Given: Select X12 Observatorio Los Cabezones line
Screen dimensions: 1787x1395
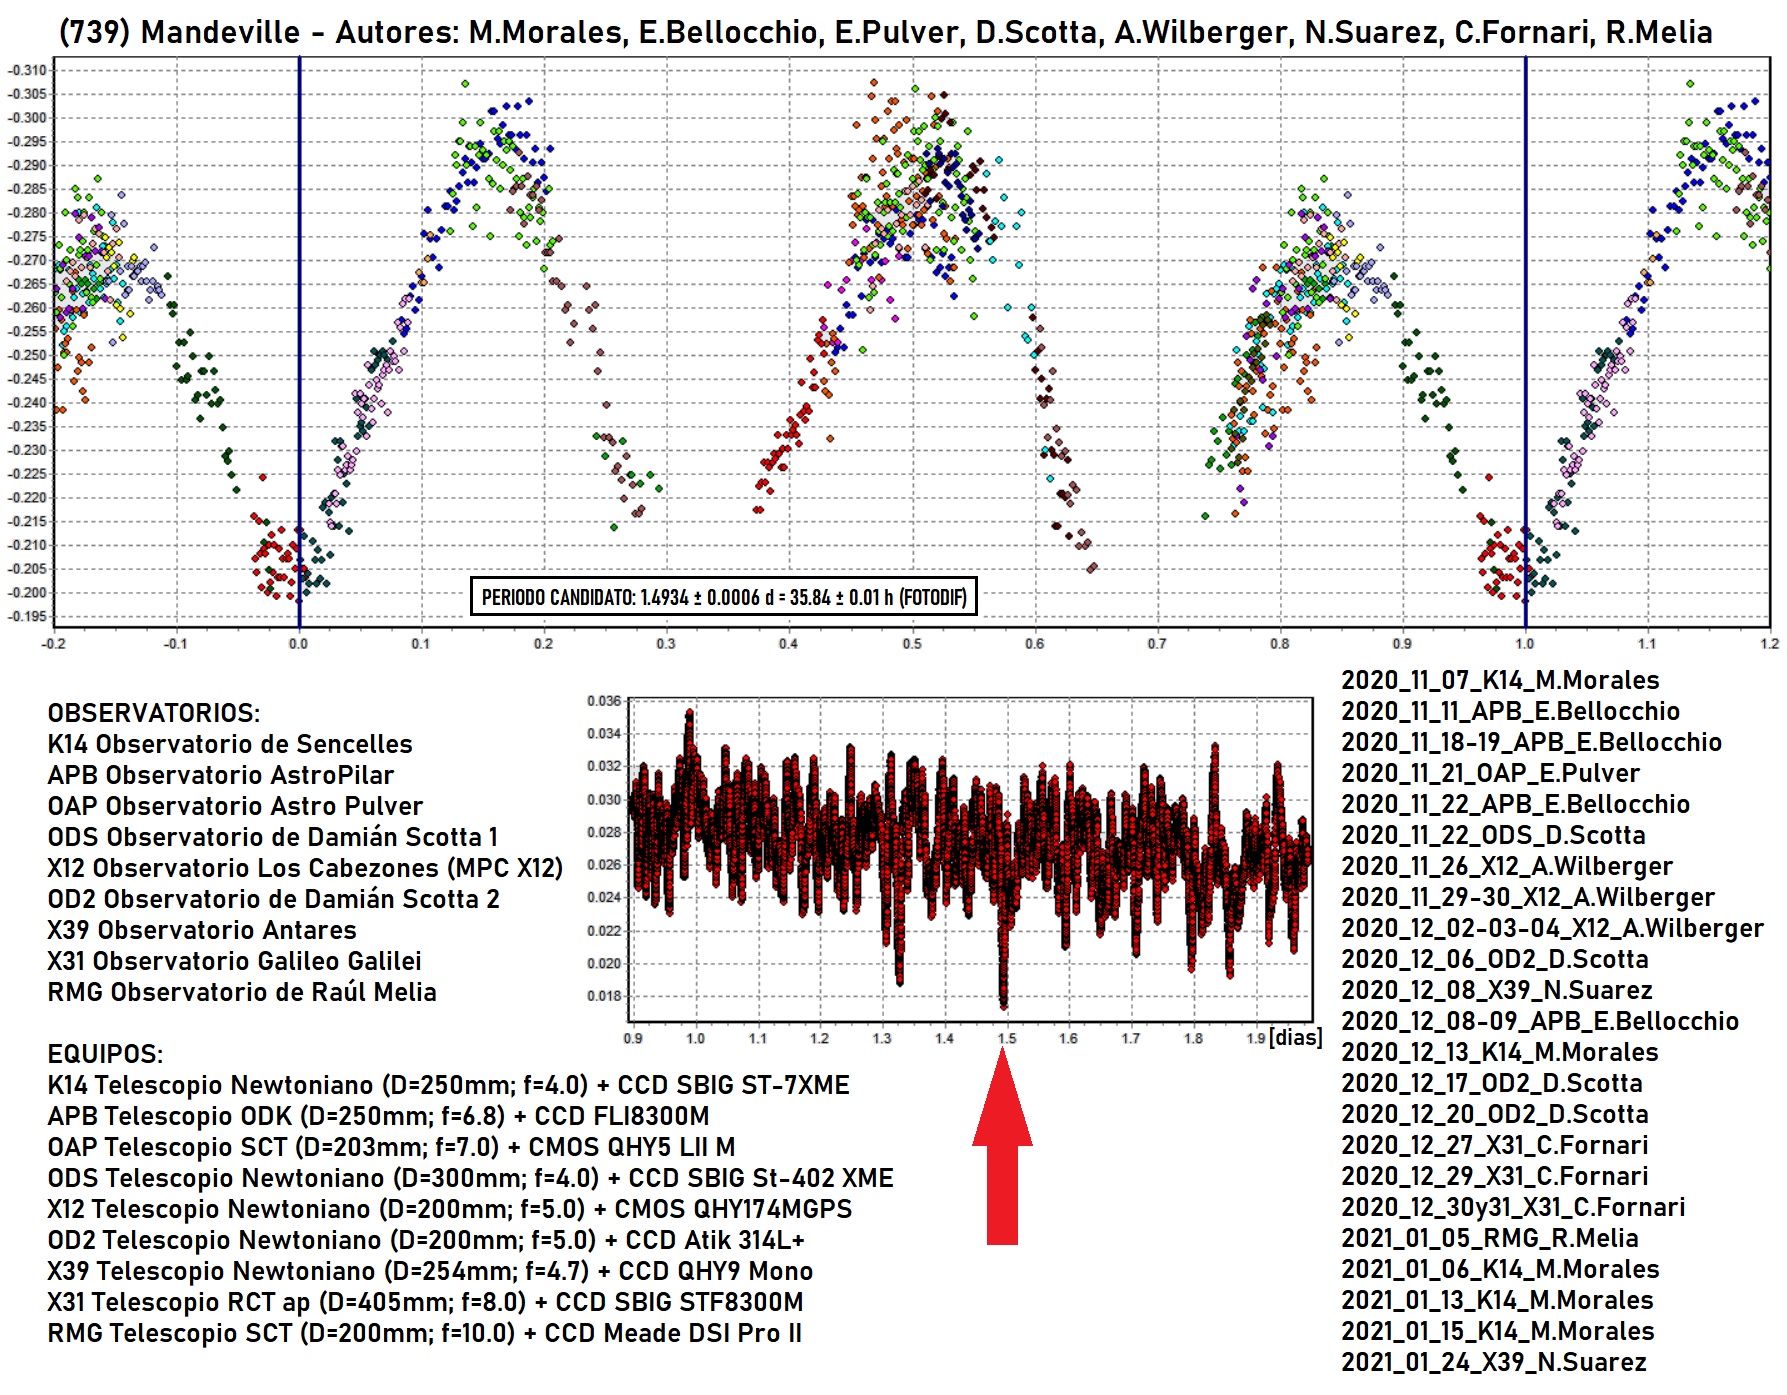Looking at the screenshot, I should [305, 868].
